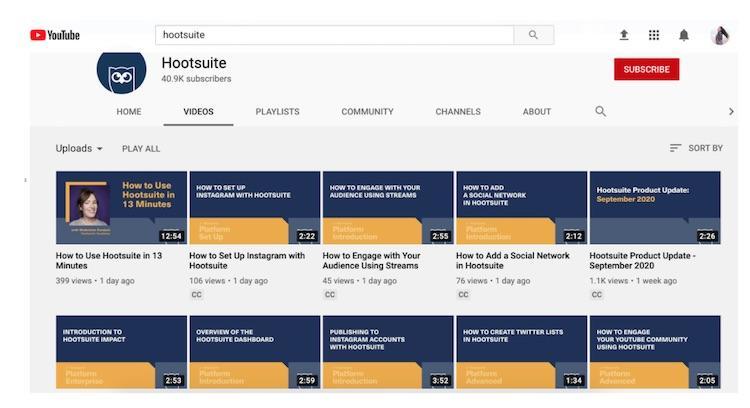Click CC badge under Add a Social Network video

click(463, 295)
